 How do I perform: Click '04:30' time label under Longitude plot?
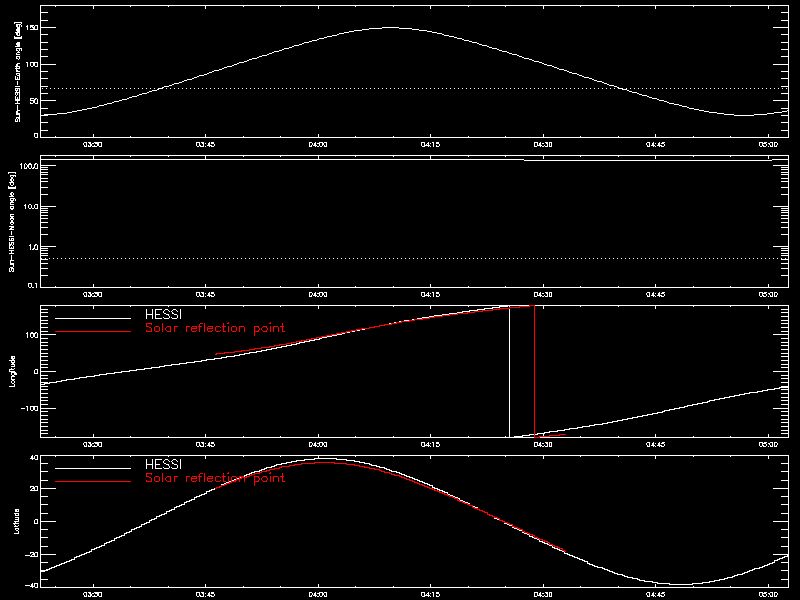pyautogui.click(x=543, y=445)
